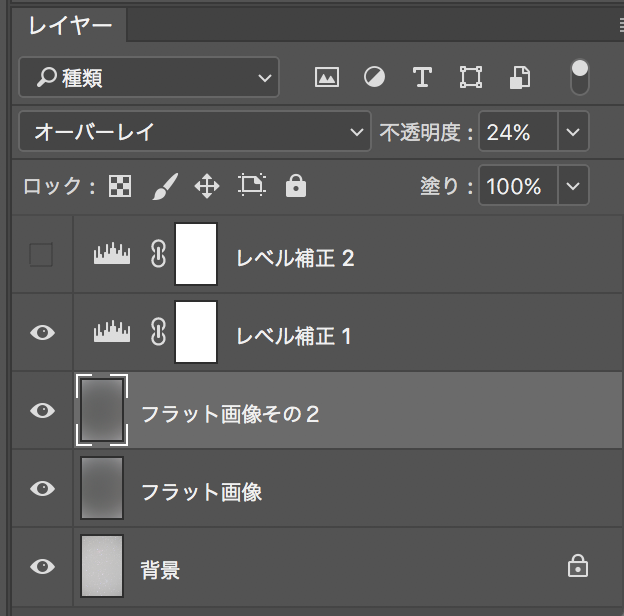Click the lock all padlock icon
624x616 pixels.
click(296, 185)
